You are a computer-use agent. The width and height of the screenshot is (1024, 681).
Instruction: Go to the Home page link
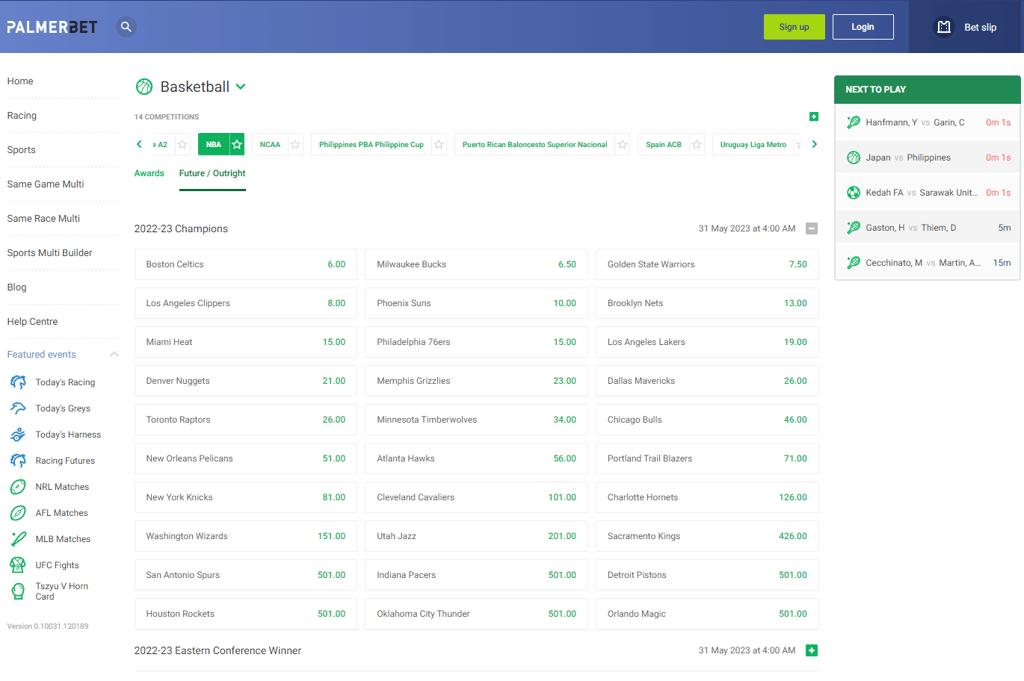(x=20, y=81)
